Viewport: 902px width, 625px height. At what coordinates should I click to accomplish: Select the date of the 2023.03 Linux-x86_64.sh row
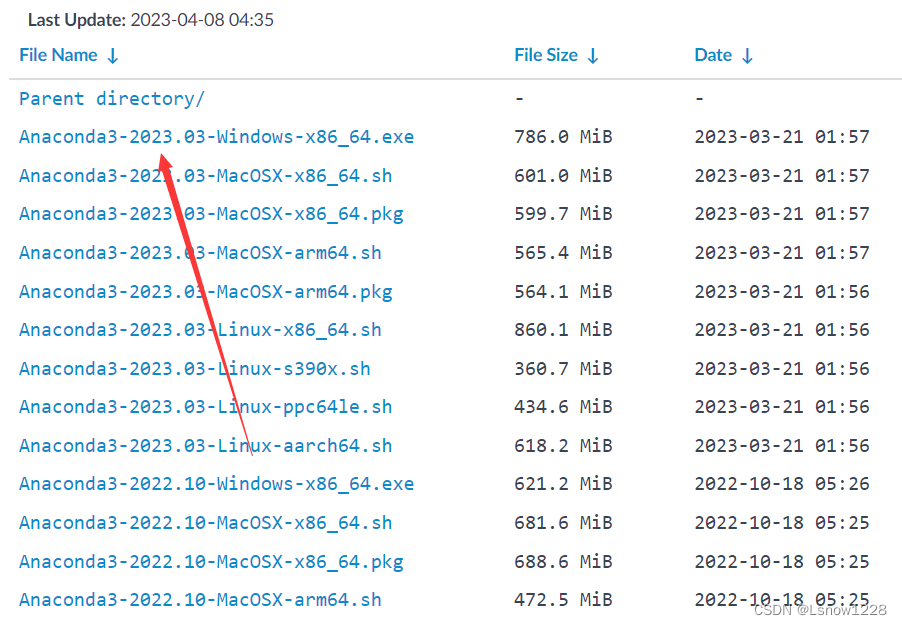pos(782,330)
